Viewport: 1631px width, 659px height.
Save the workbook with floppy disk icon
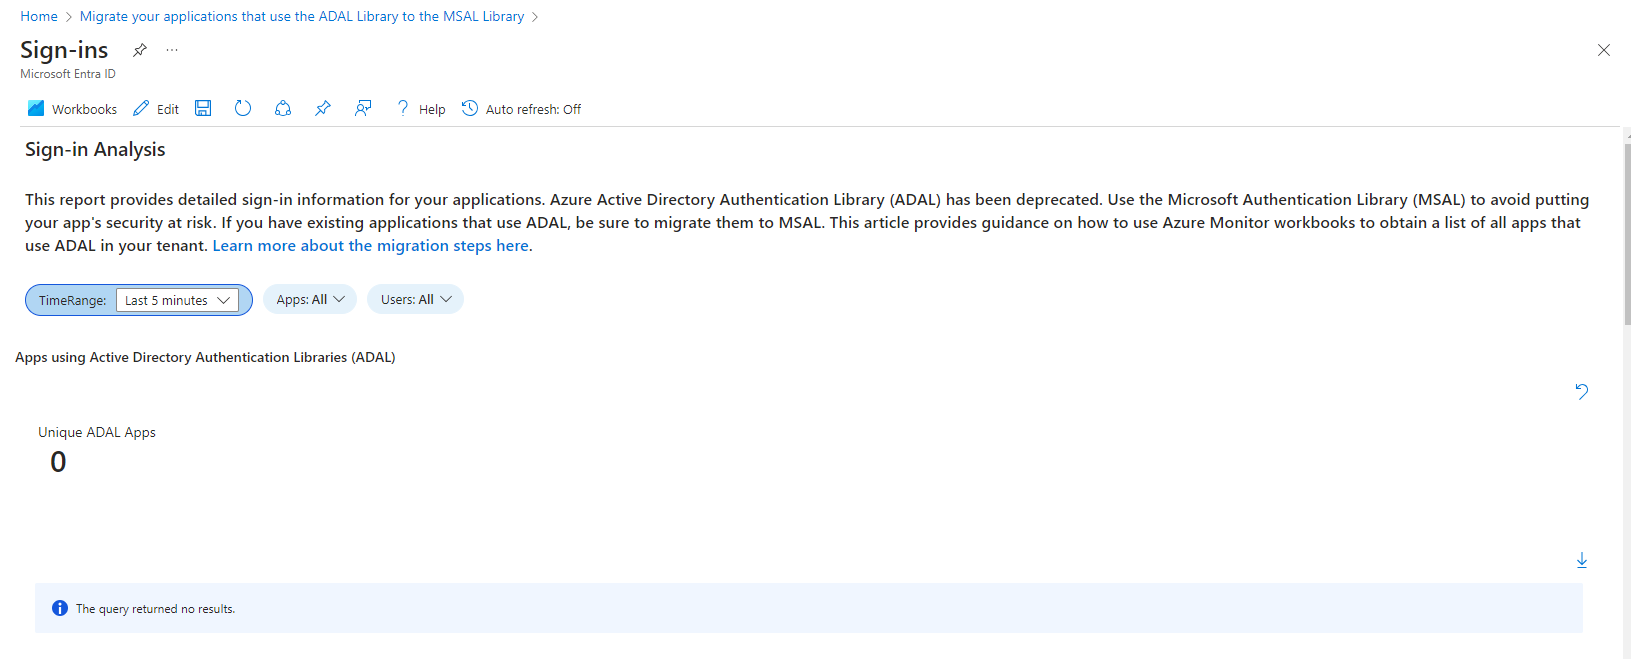203,108
